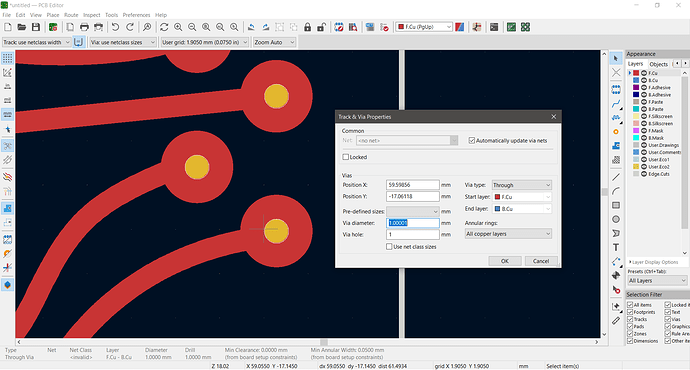Open the Annular rings dropdown
The width and height of the screenshot is (690, 370).
click(x=508, y=234)
